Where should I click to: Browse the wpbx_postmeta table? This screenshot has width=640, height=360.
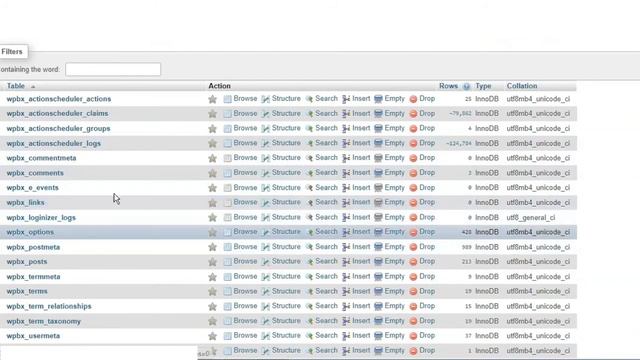pos(245,247)
